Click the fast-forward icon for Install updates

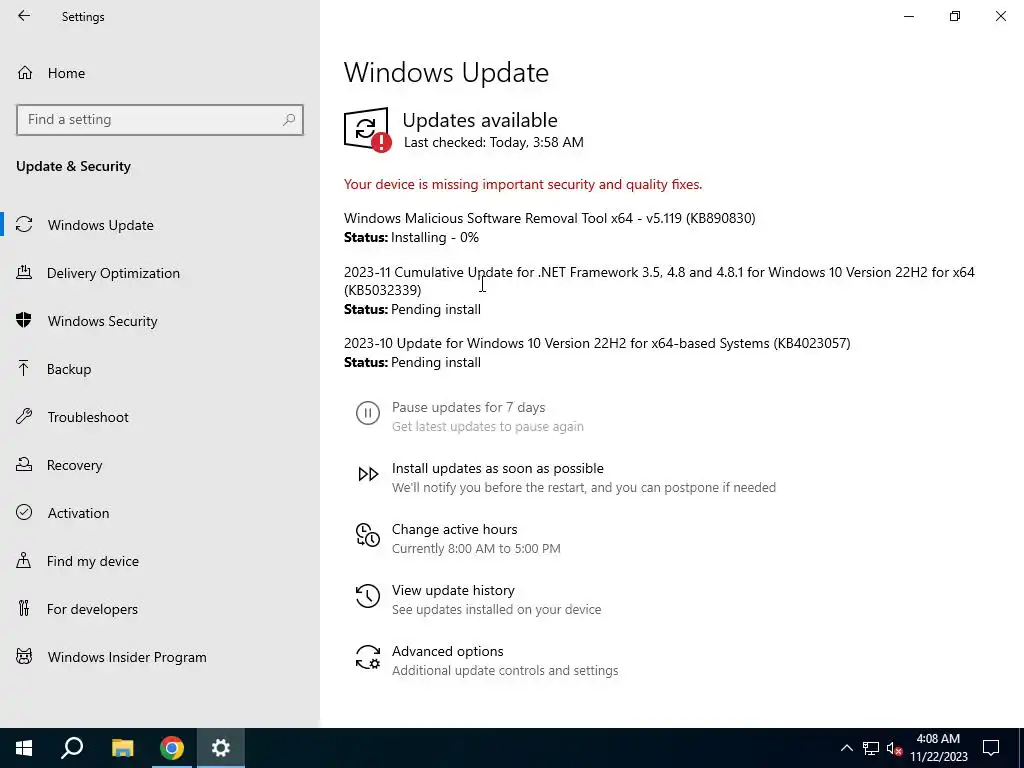pos(368,474)
